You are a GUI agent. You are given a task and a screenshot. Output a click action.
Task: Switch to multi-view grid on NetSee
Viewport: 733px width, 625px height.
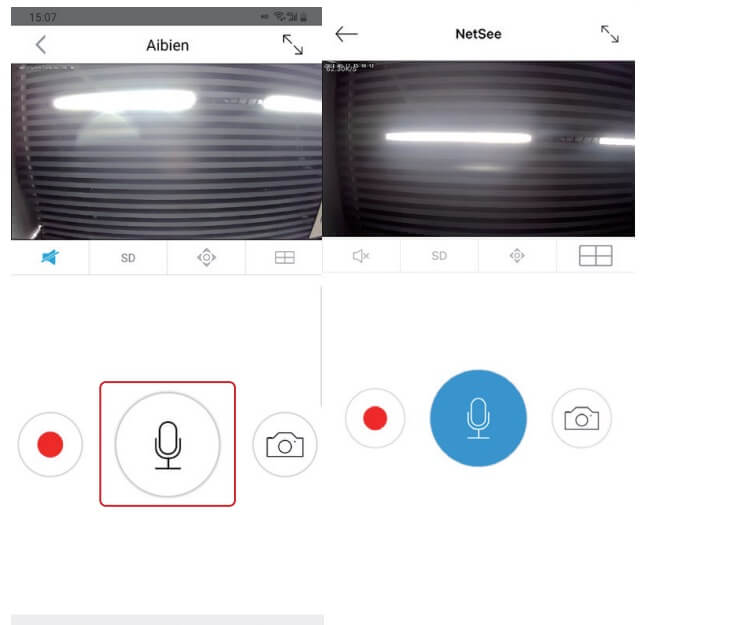pyautogui.click(x=596, y=256)
